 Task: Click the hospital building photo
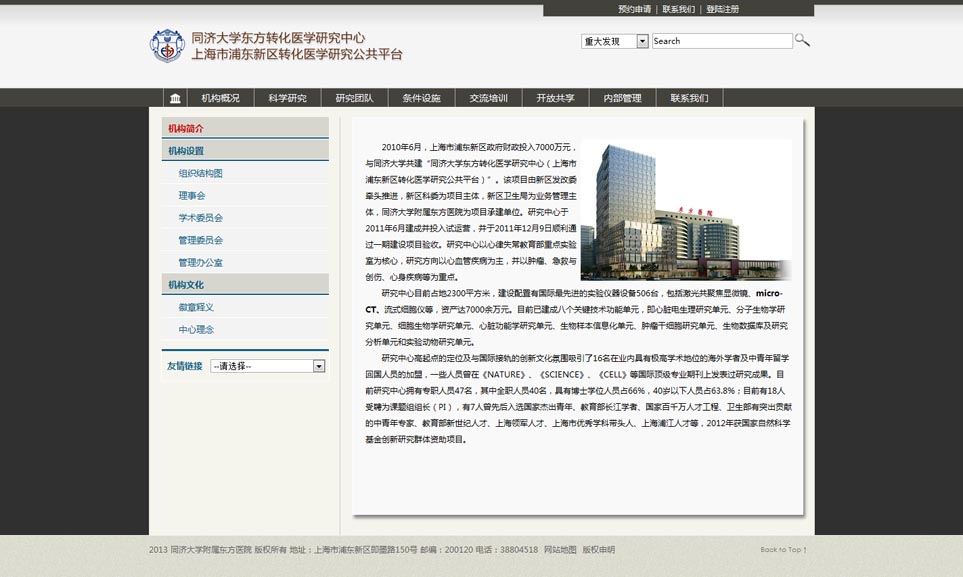(686, 210)
